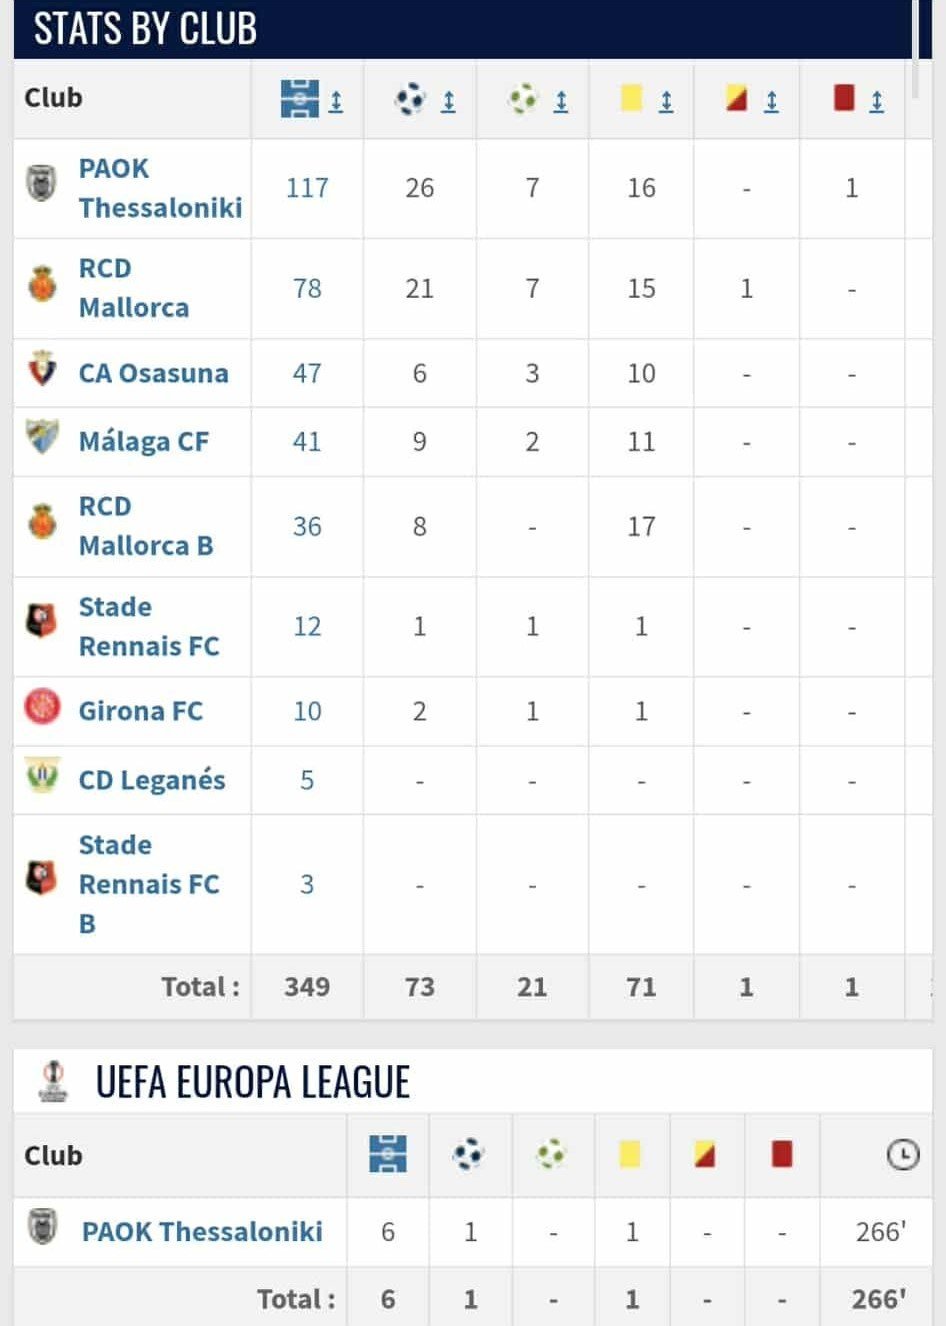Click PAOK's 117 appearances number
This screenshot has height=1326, width=946.
tap(307, 188)
